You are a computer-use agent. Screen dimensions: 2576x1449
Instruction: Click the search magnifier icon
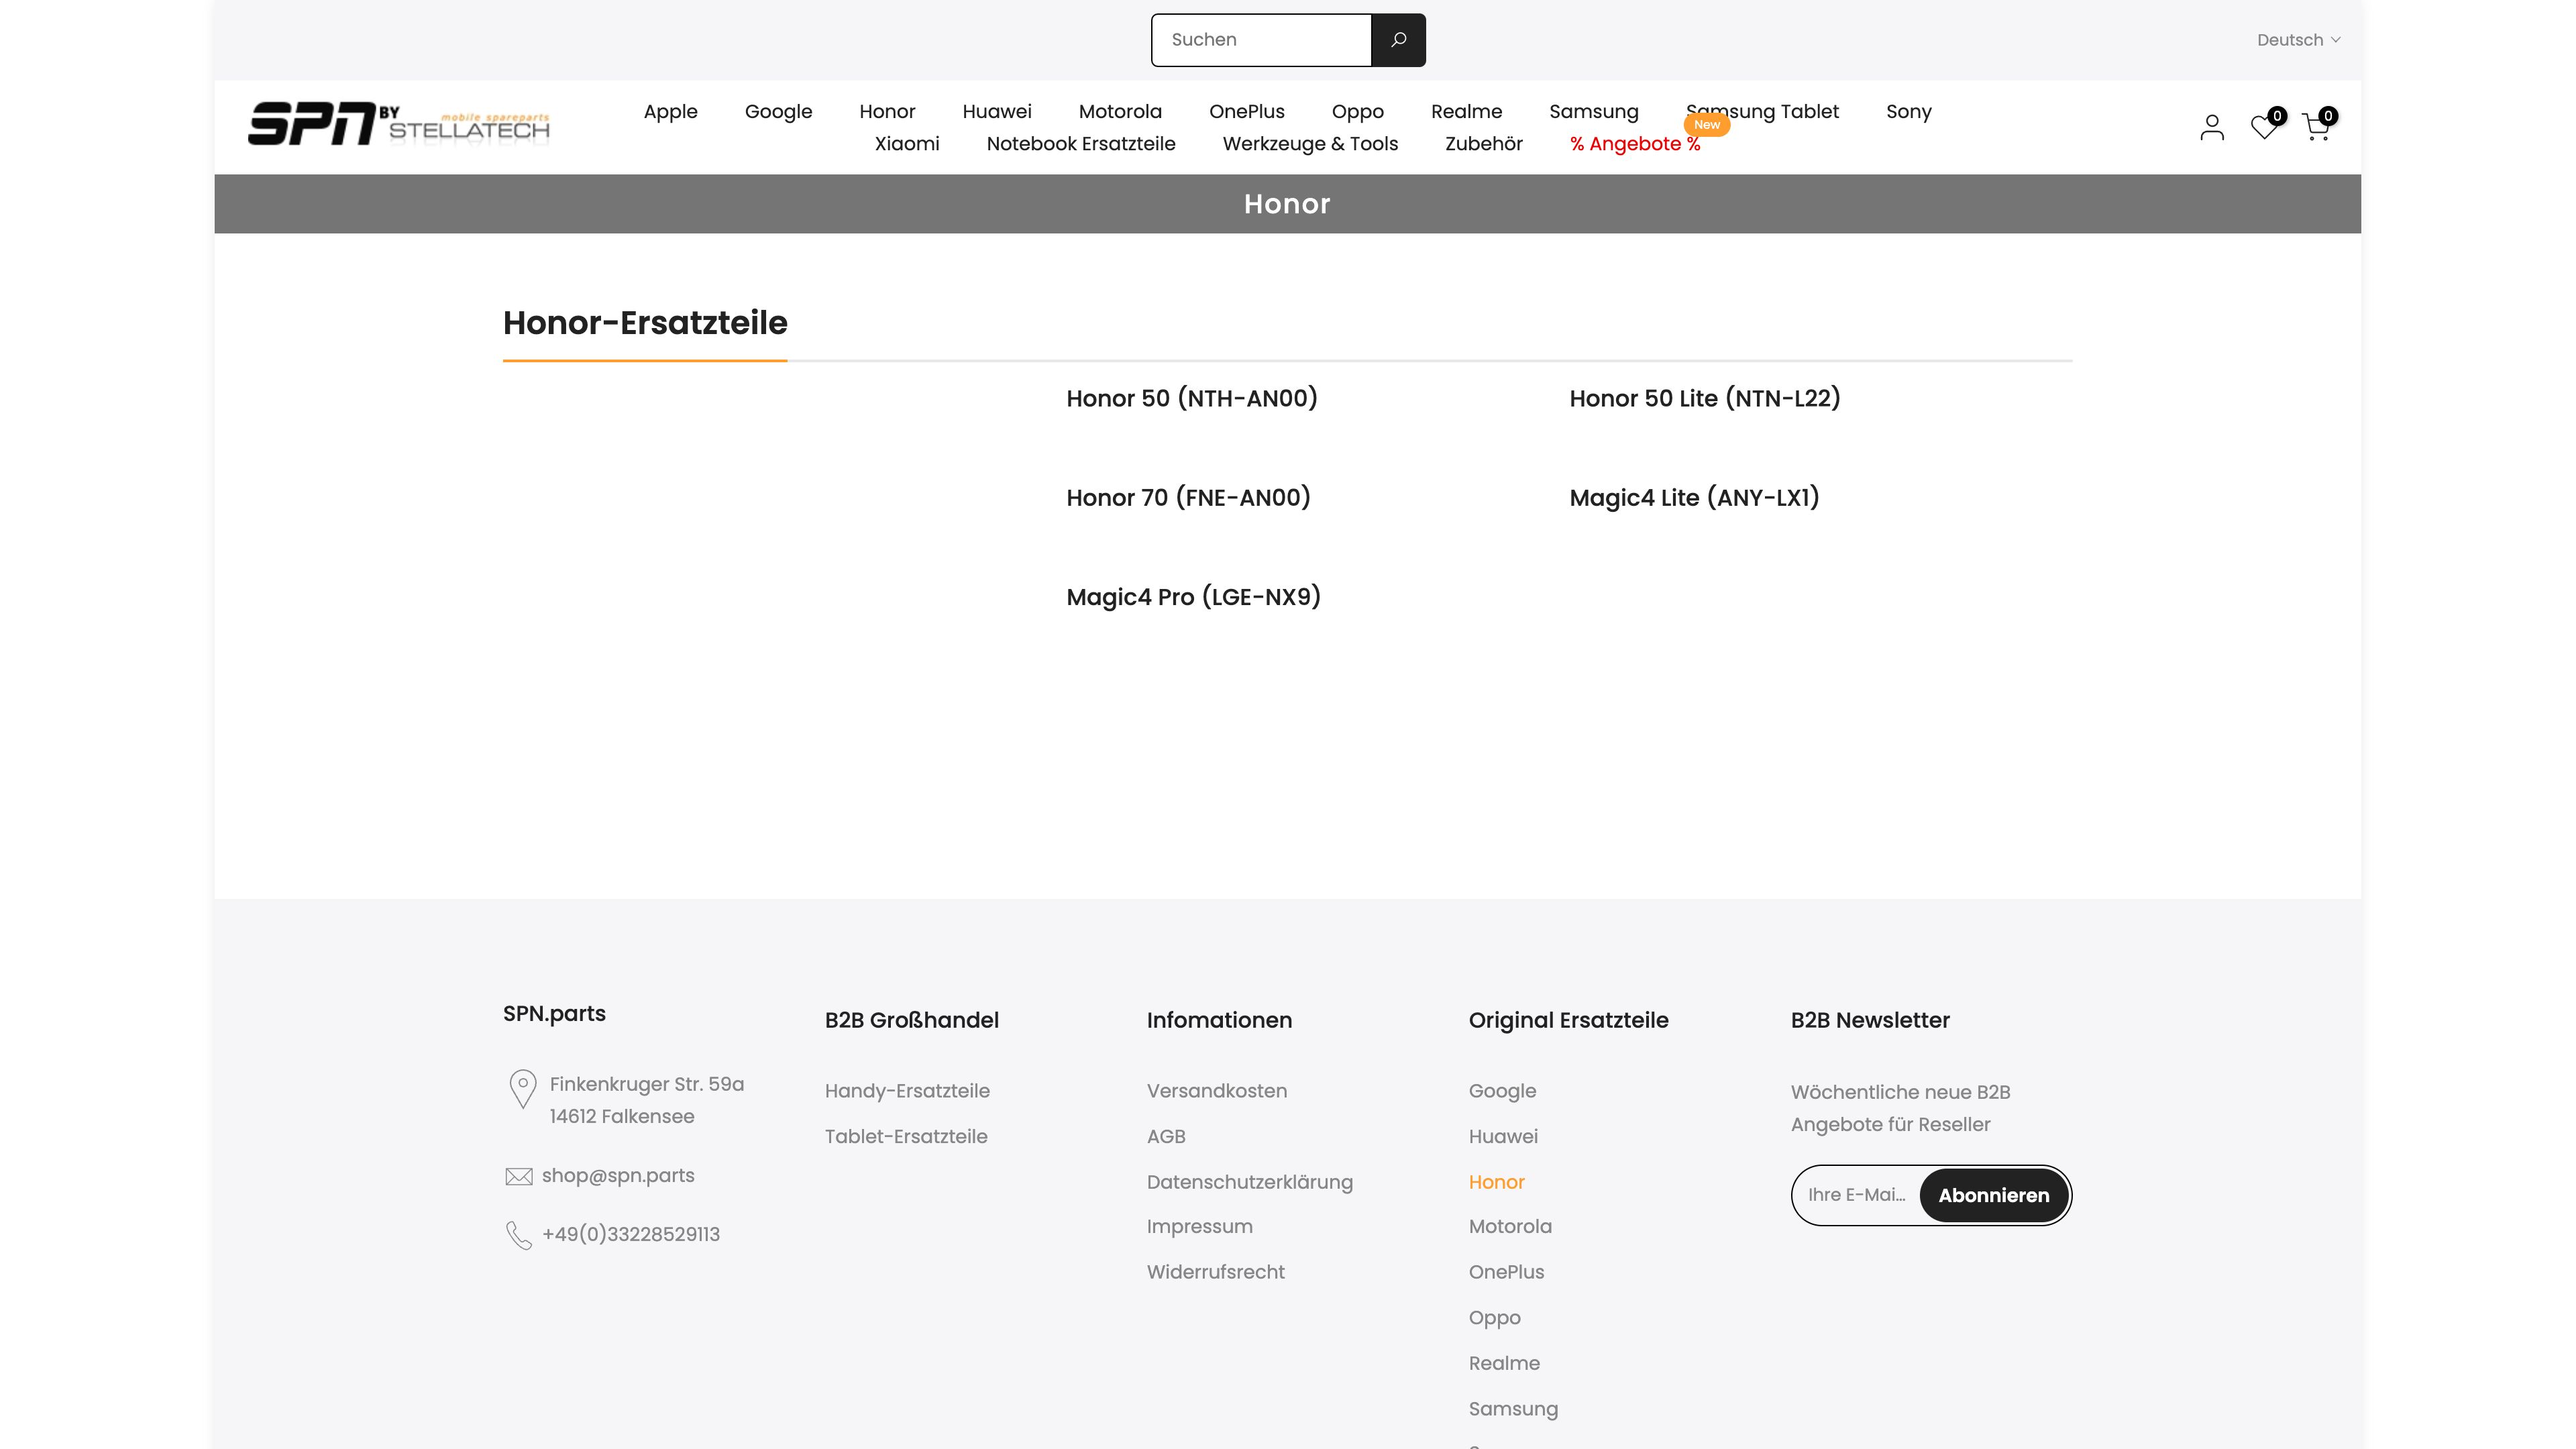click(x=1397, y=39)
